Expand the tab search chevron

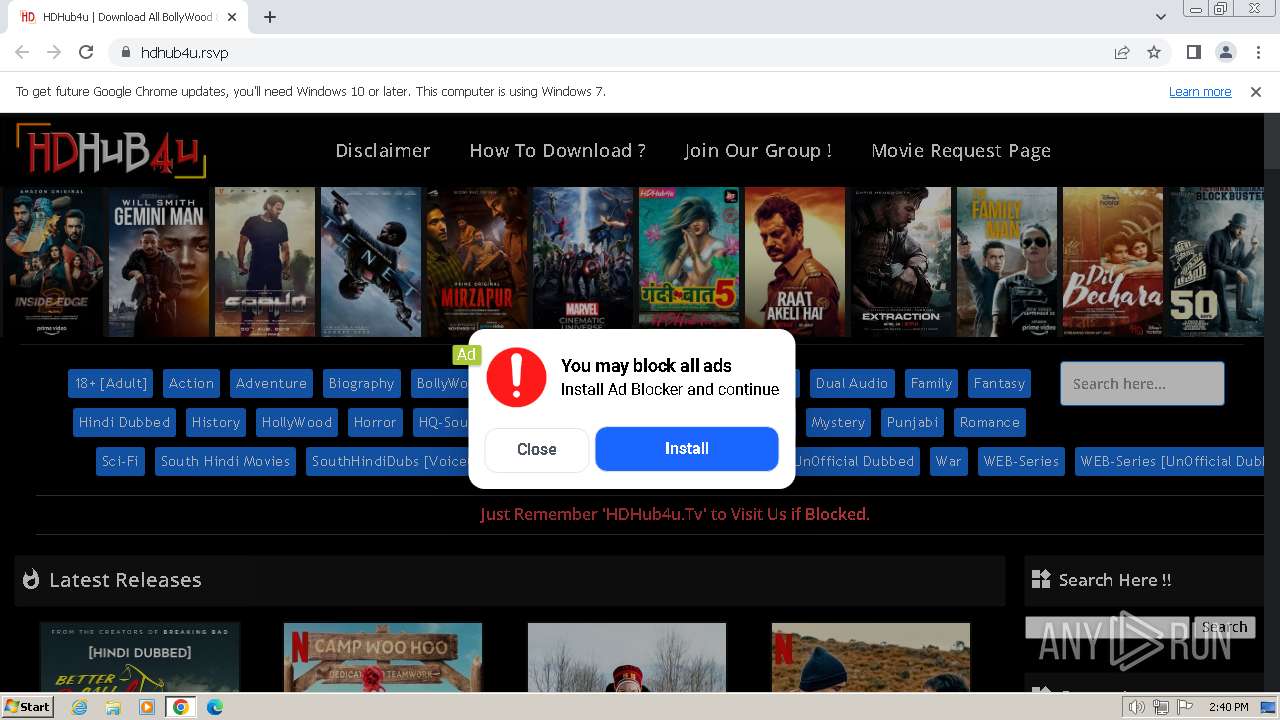pyautogui.click(x=1160, y=17)
